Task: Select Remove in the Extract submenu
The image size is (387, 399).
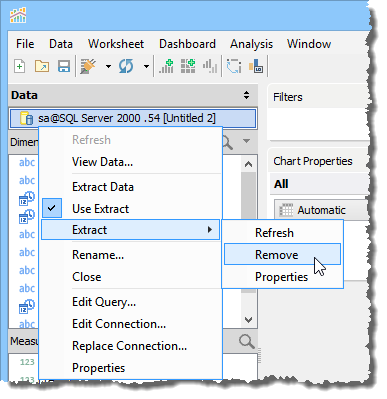Action: [x=283, y=254]
